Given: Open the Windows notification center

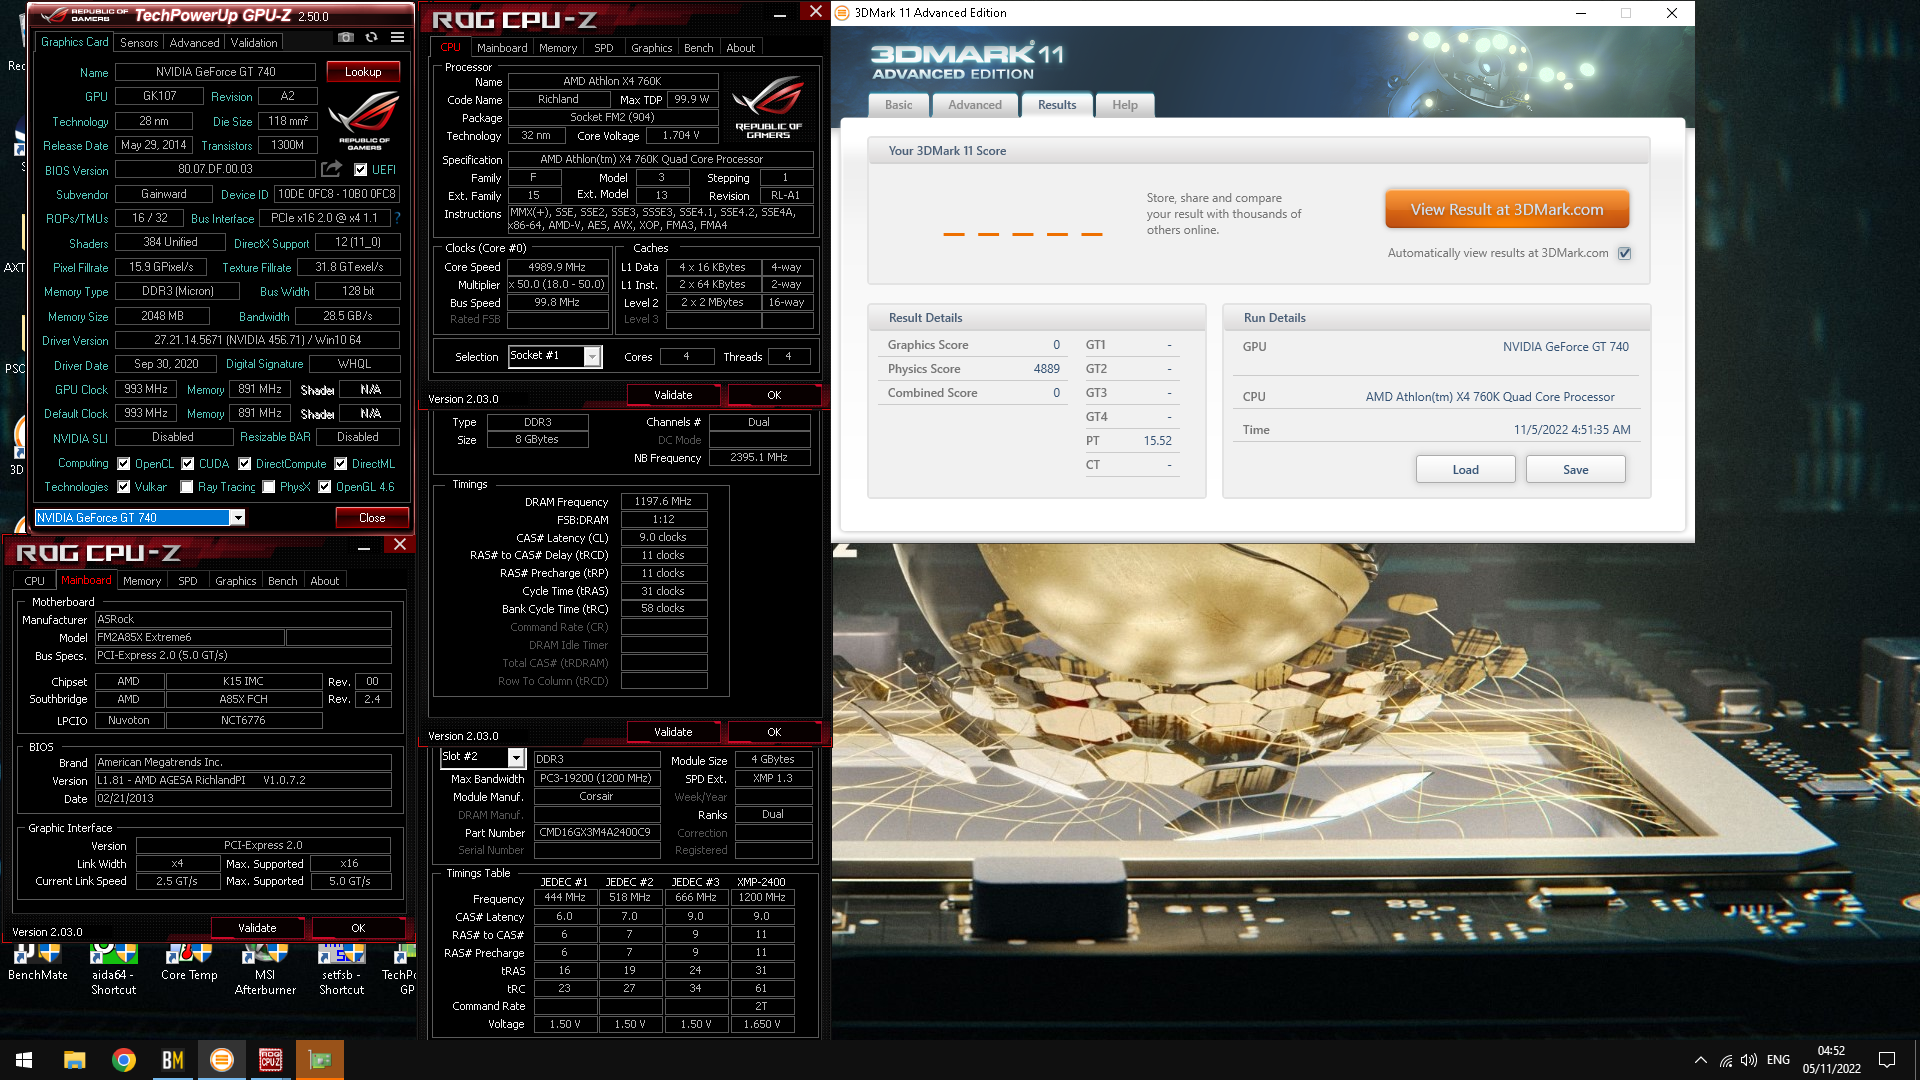Looking at the screenshot, I should click(x=1887, y=1060).
